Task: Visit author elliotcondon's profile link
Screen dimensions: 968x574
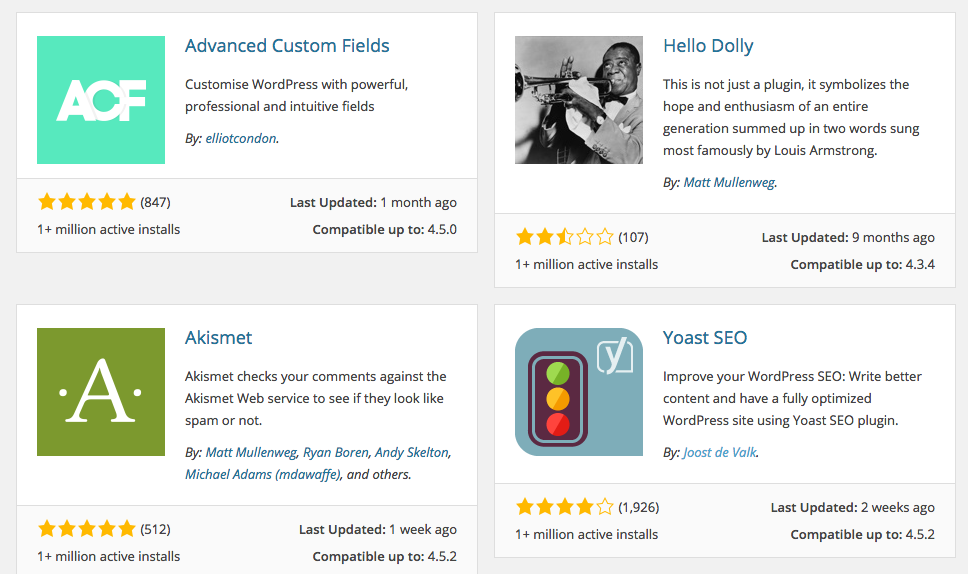Action: click(241, 138)
